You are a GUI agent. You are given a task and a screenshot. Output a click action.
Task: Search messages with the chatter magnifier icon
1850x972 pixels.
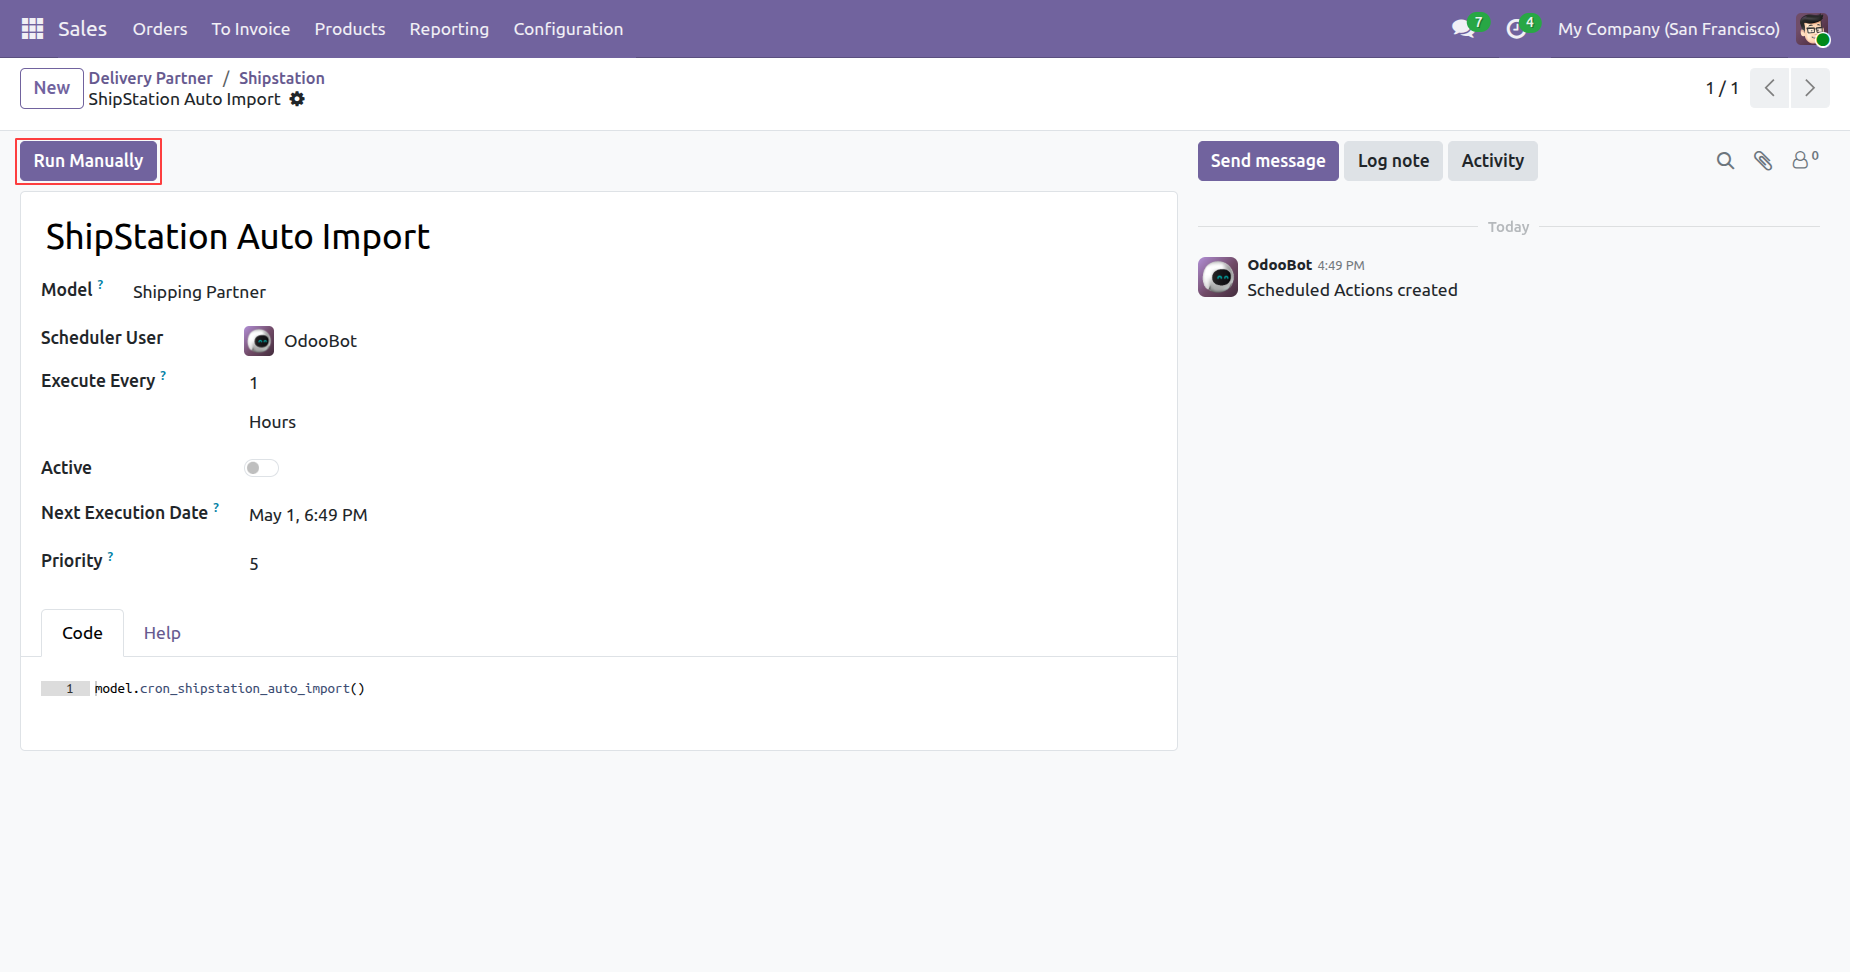(x=1725, y=161)
